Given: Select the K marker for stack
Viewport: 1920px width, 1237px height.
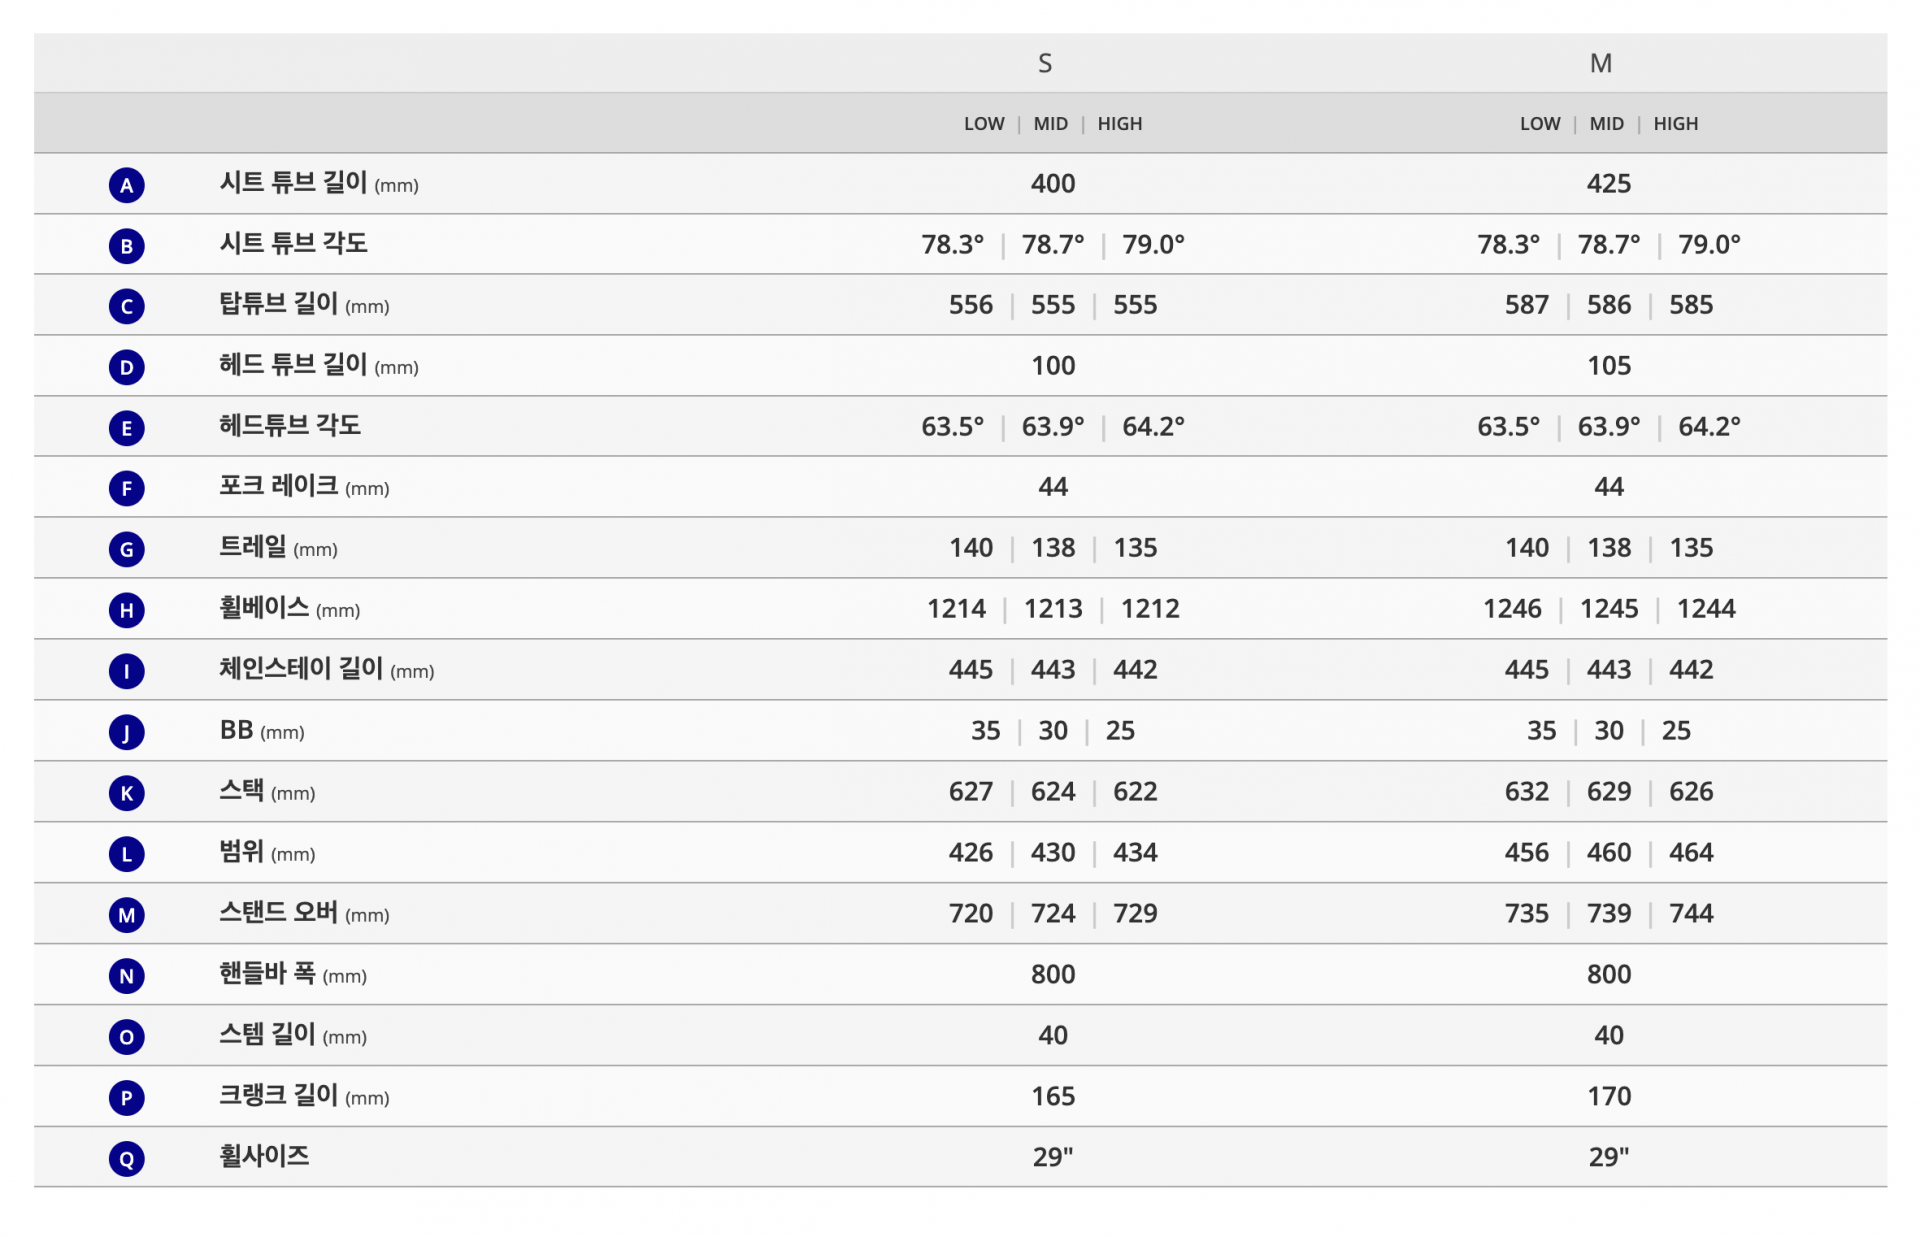Looking at the screenshot, I should 126,793.
